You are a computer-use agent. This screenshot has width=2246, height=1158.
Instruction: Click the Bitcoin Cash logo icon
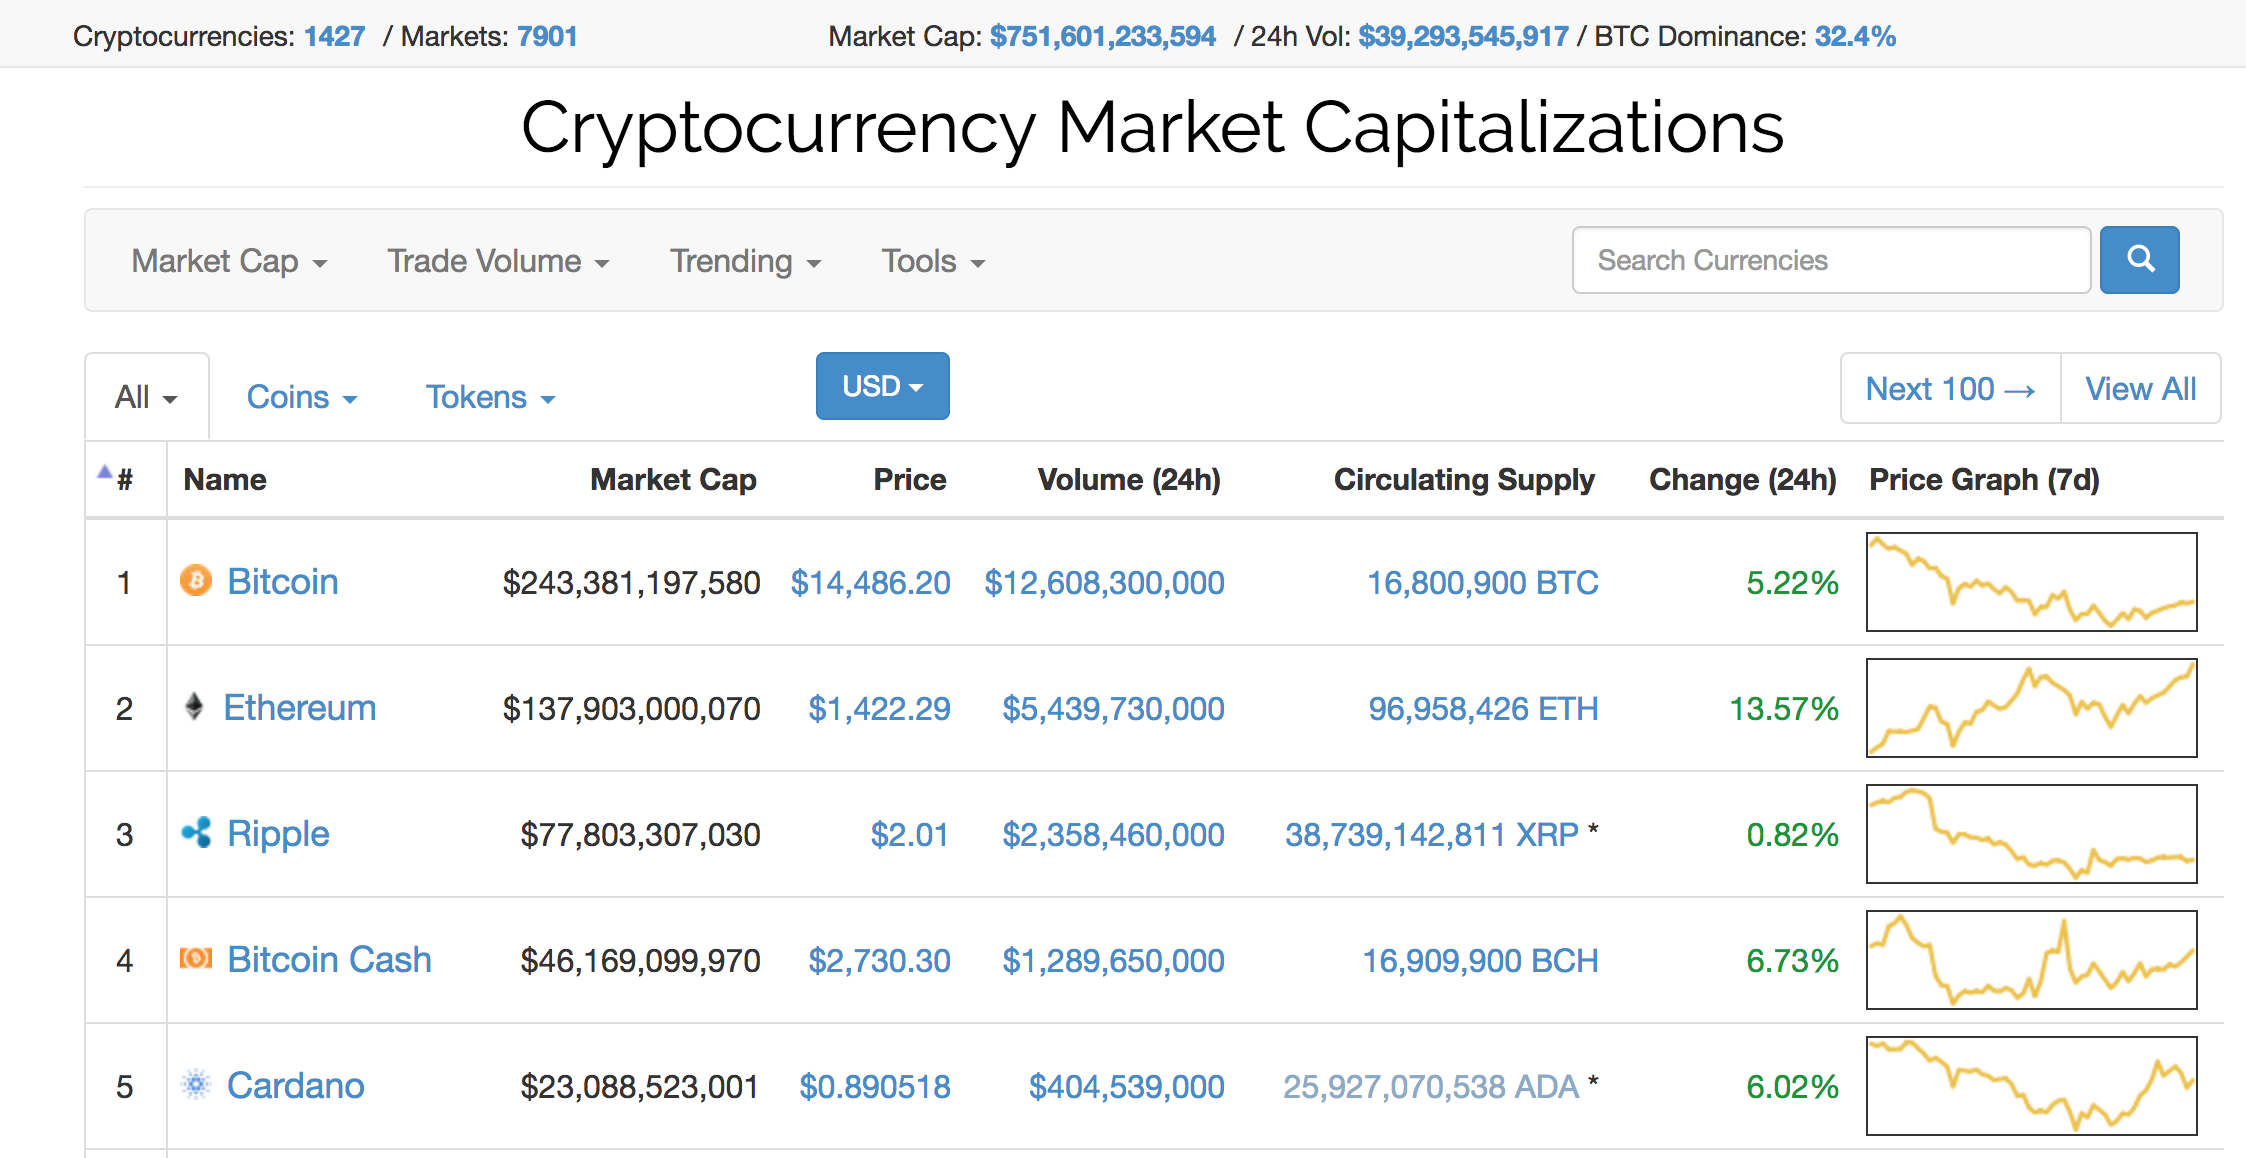tap(196, 958)
